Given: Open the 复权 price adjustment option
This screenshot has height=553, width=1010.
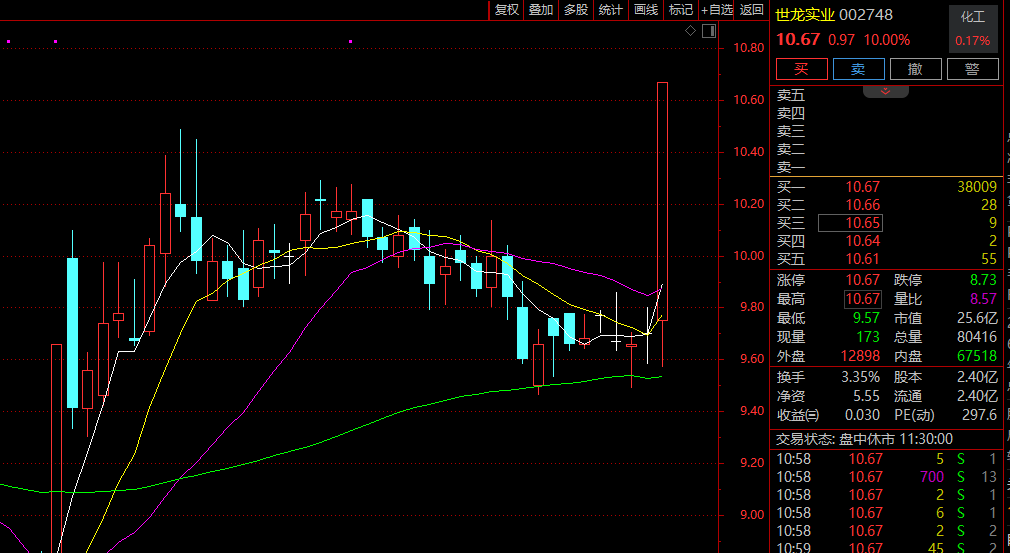Looking at the screenshot, I should point(507,10).
